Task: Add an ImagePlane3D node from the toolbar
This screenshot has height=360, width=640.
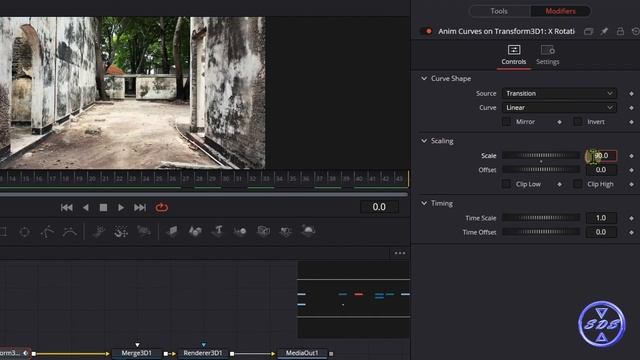Action: click(x=173, y=231)
